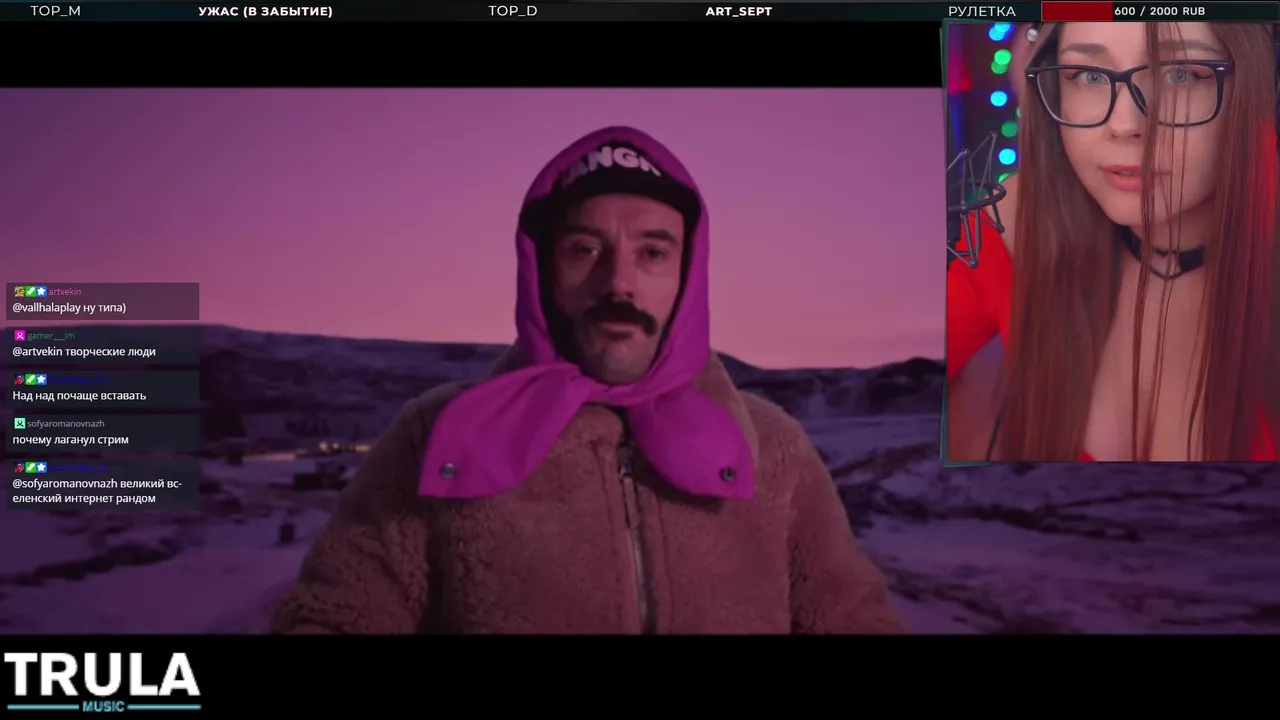Click the 600 / 2000 RUB donation progress bar

pyautogui.click(x=1160, y=11)
